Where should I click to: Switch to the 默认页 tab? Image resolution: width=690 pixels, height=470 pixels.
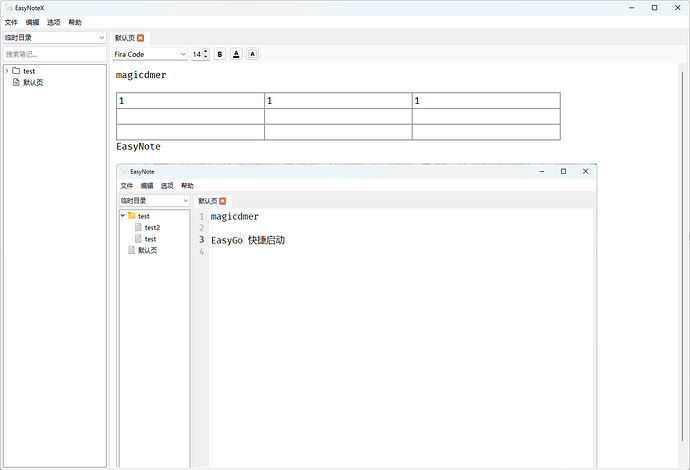point(125,38)
